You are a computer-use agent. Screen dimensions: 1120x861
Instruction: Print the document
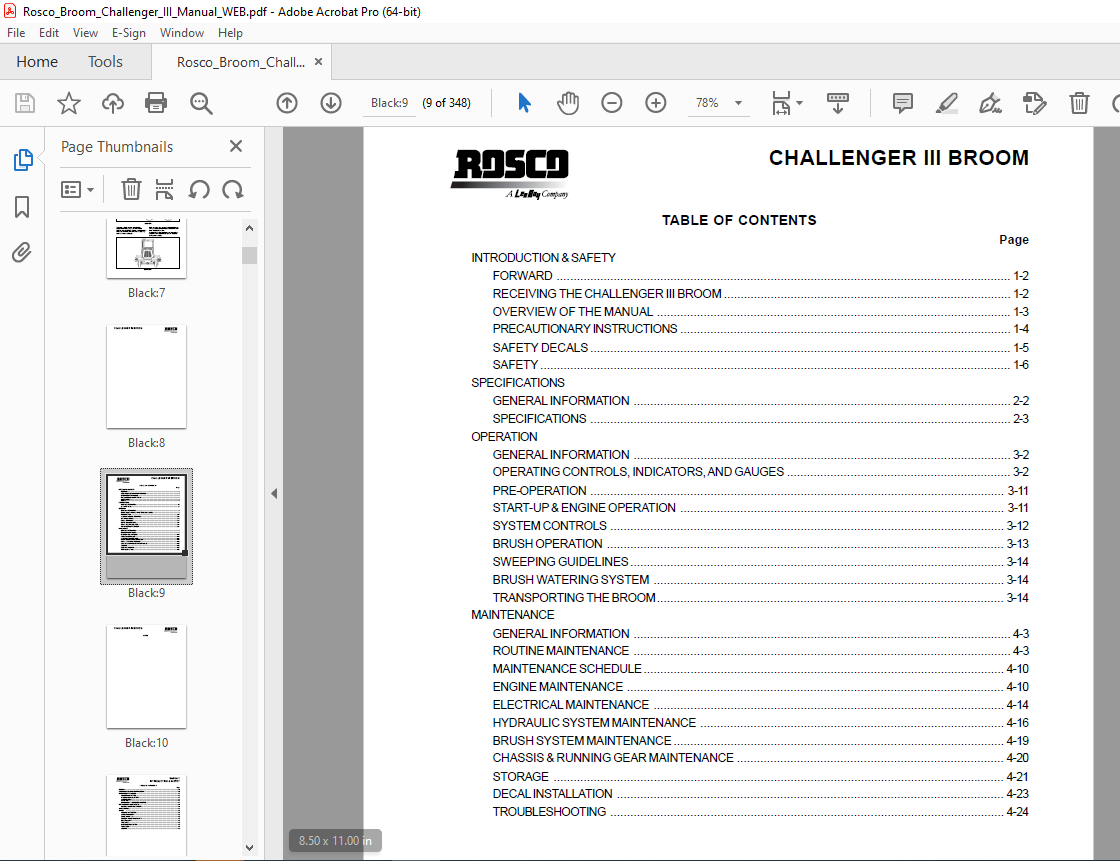[x=156, y=103]
